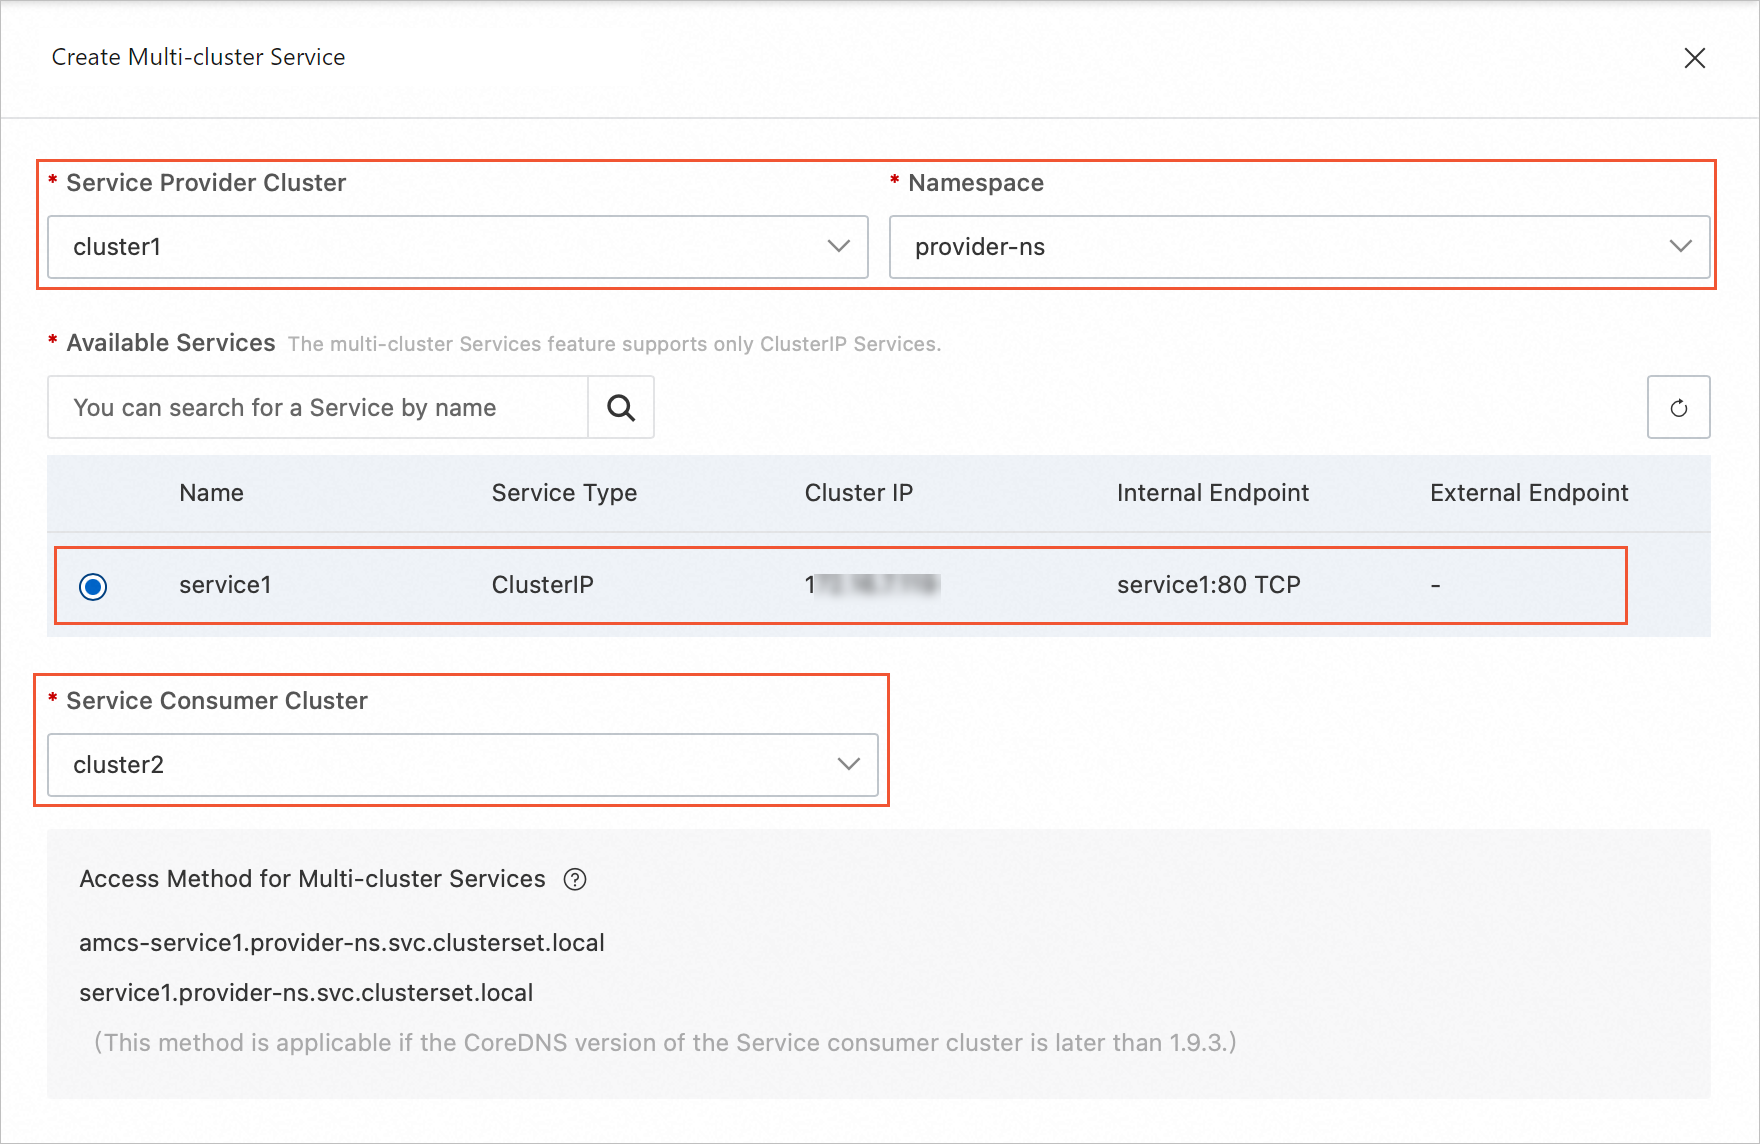
Task: Click the service1.provider-ns.svc.clusterset.local address
Action: point(306,993)
